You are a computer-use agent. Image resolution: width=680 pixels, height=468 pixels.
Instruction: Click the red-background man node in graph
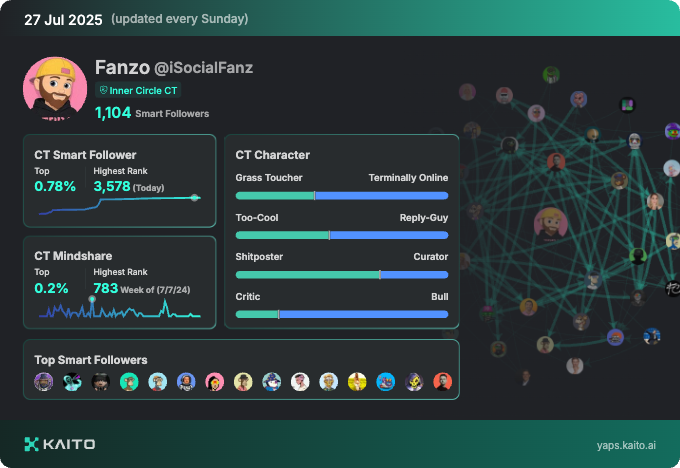[556, 162]
